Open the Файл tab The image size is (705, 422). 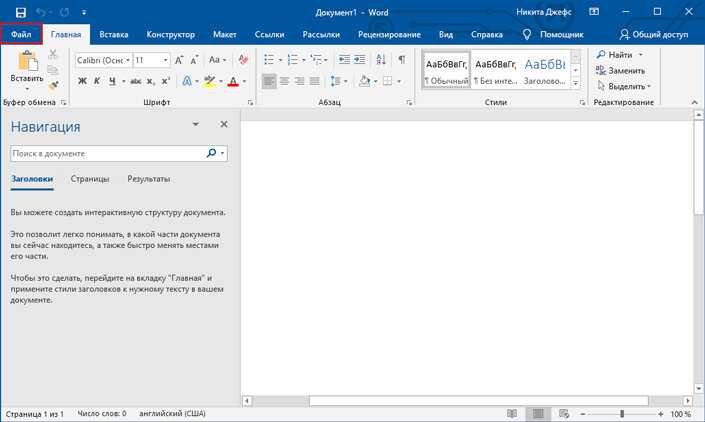click(21, 34)
